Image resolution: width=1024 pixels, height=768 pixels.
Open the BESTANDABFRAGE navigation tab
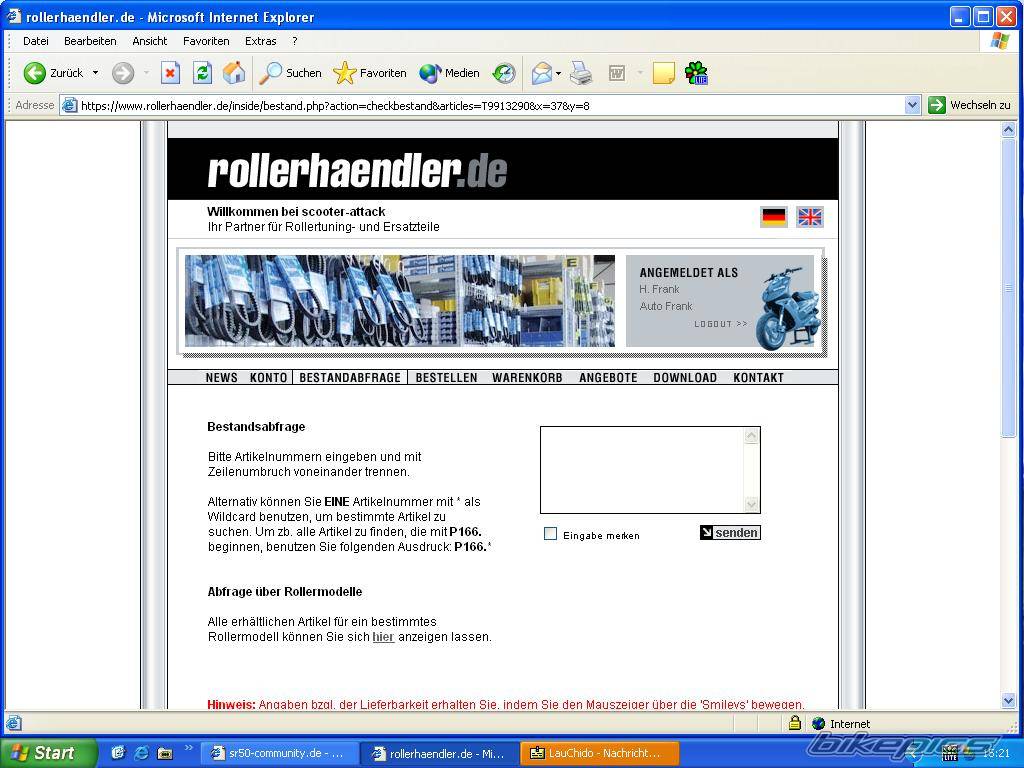coord(350,377)
